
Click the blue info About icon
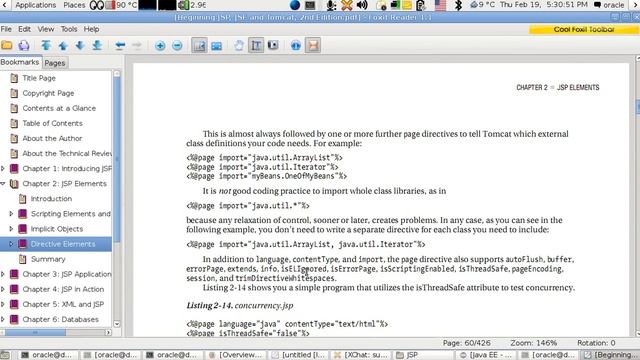[x=296, y=45]
